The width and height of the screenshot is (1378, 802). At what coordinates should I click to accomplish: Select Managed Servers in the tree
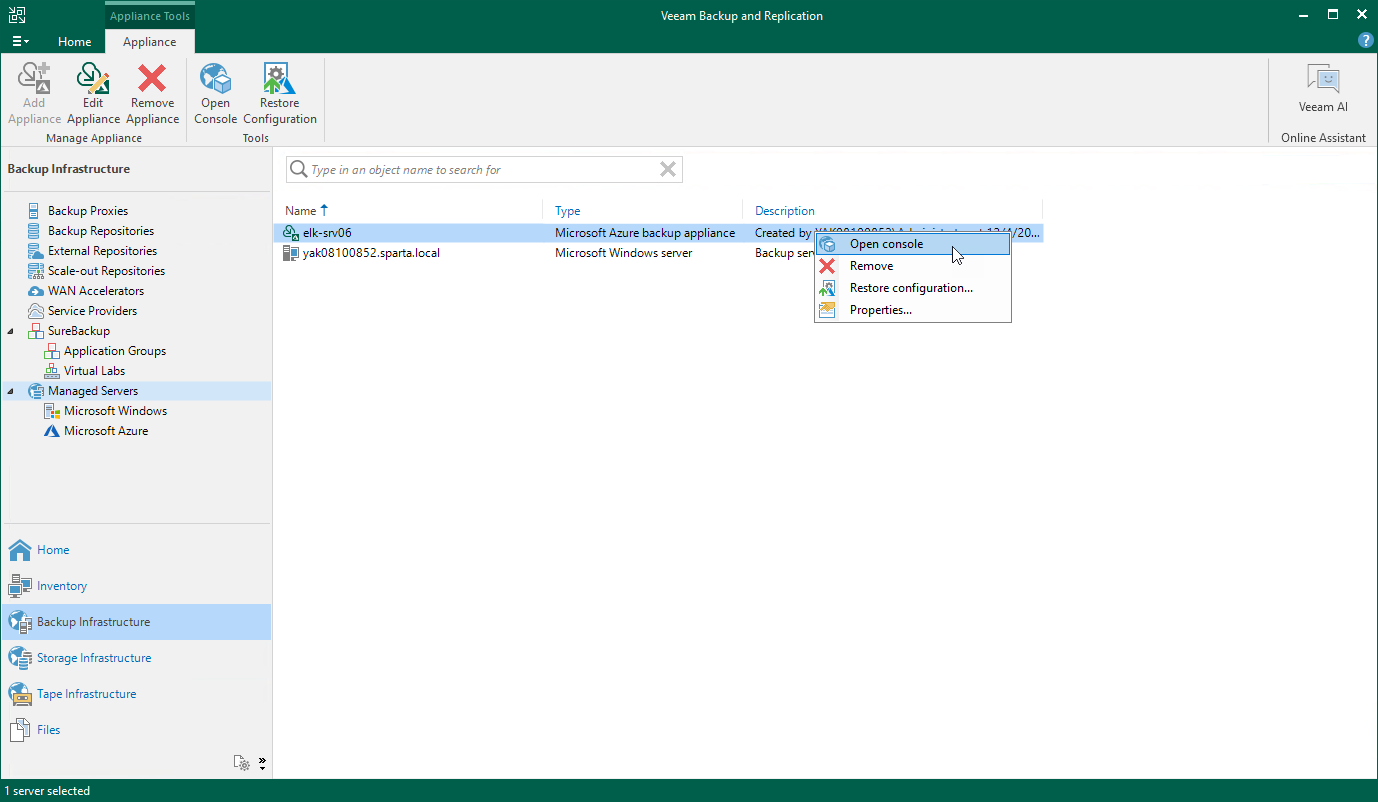(x=93, y=391)
